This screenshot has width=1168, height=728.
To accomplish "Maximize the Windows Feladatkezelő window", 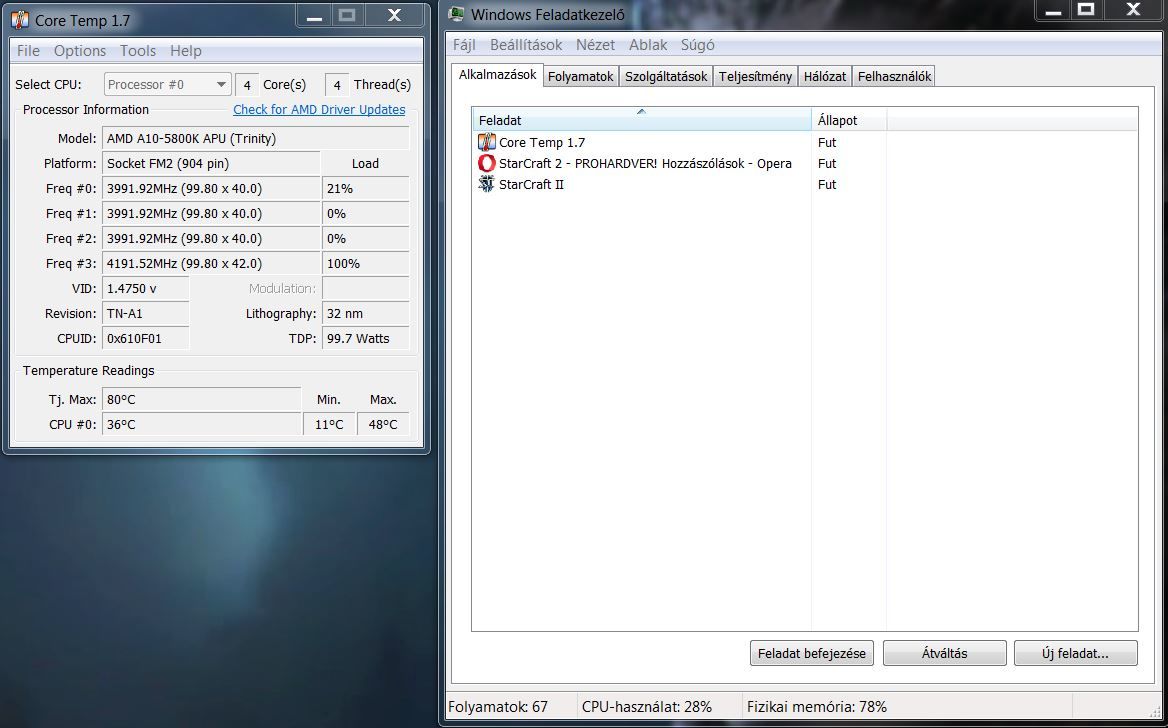I will click(x=1086, y=10).
